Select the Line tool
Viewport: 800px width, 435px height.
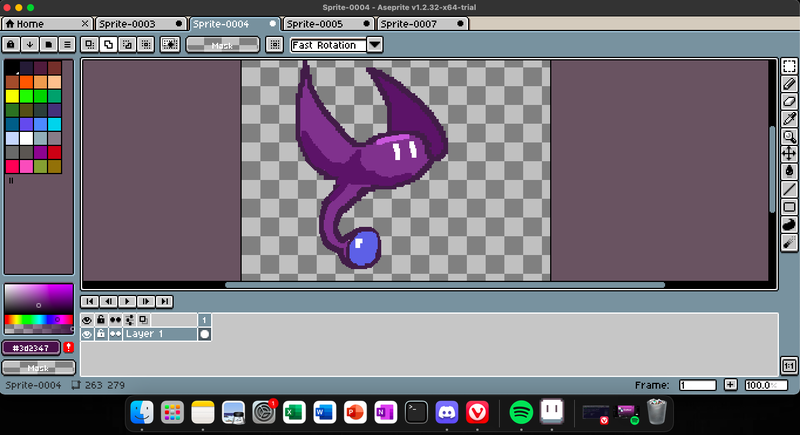(x=789, y=188)
